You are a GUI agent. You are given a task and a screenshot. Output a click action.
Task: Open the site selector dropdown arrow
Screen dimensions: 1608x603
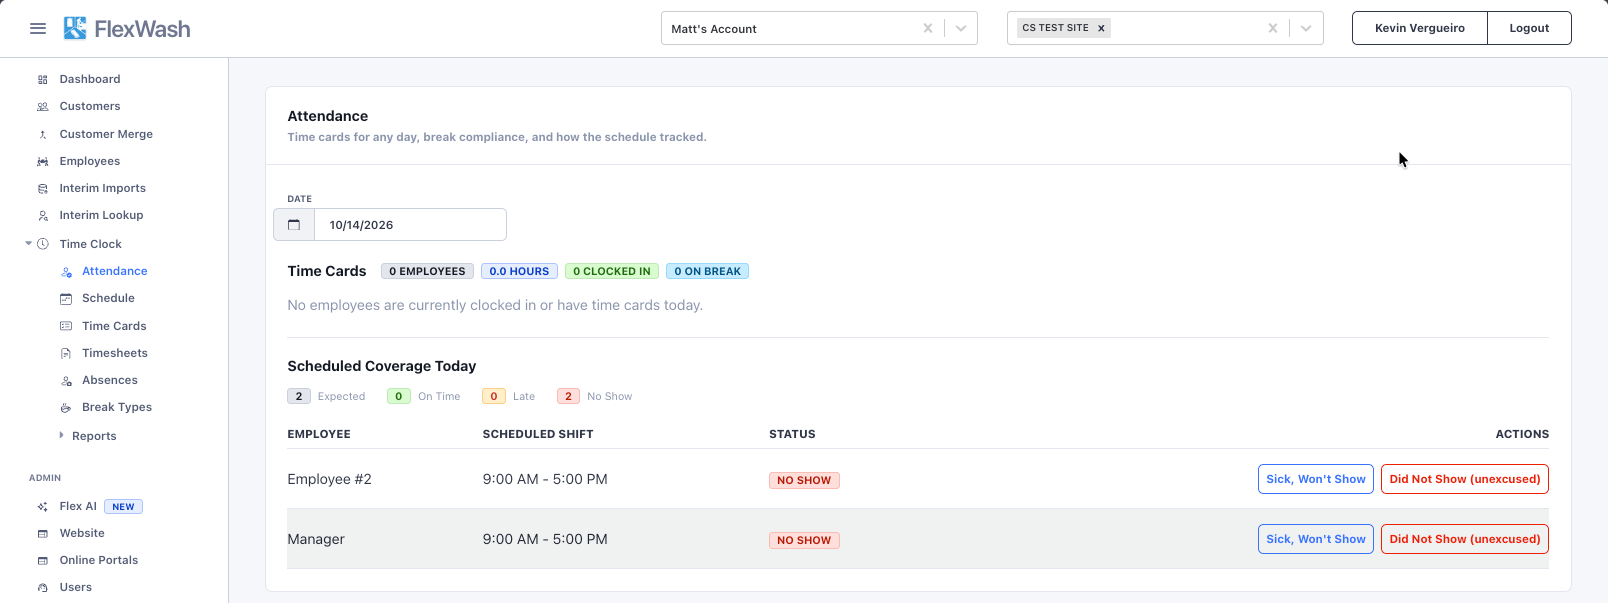[1306, 29]
